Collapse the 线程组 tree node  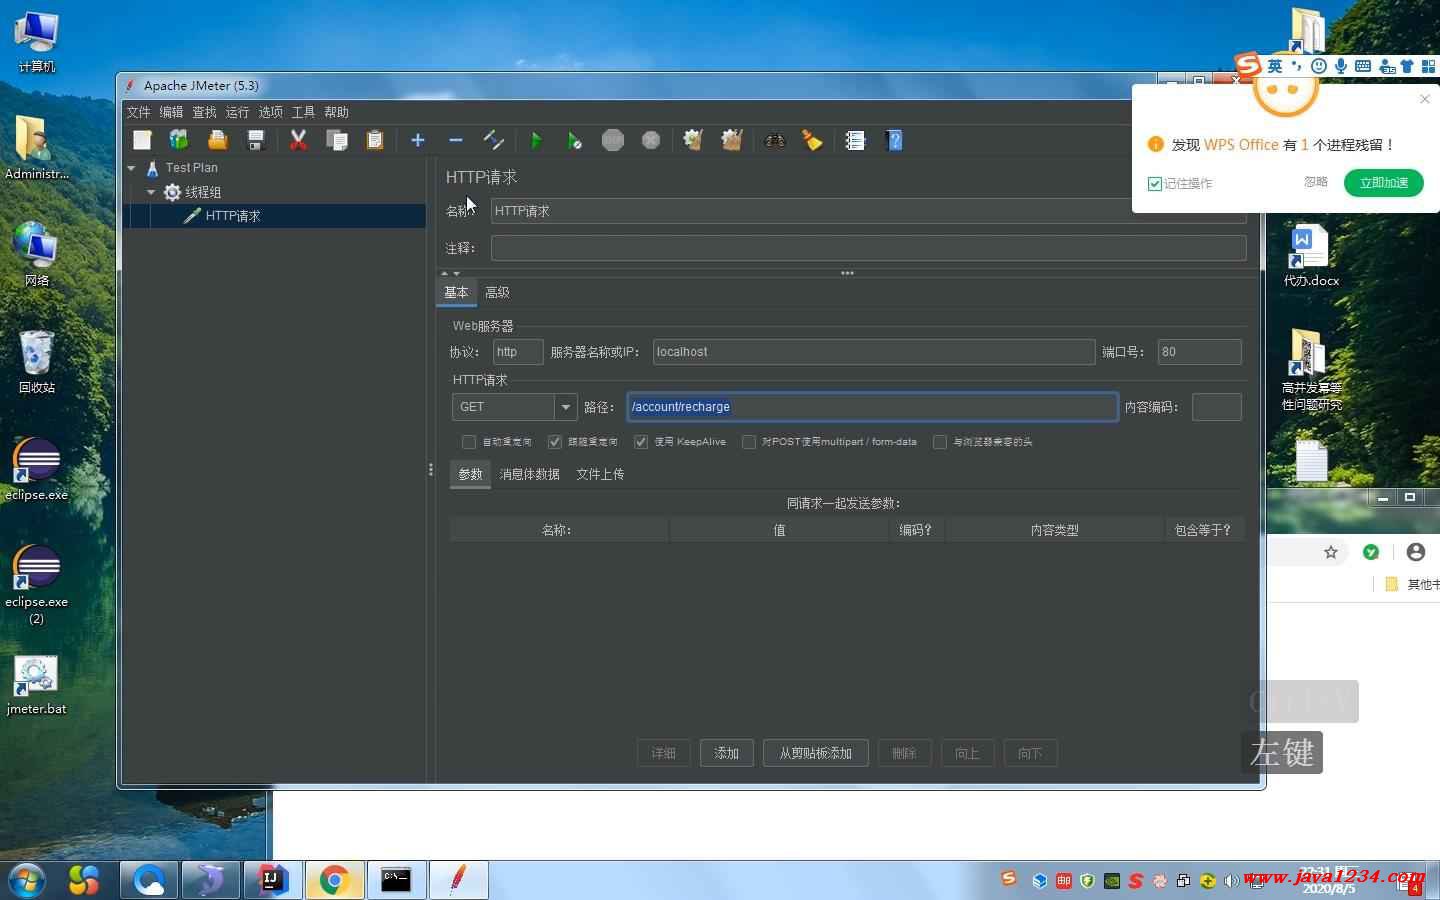click(151, 192)
